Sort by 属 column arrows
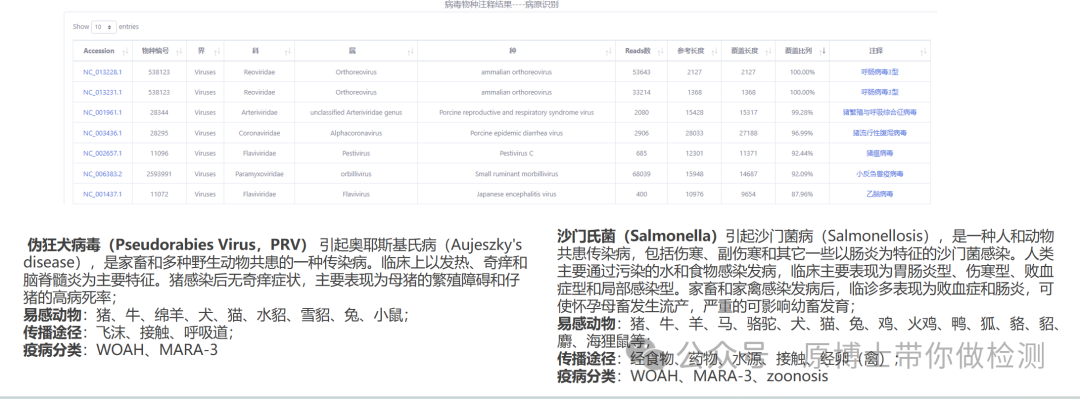This screenshot has height=399, width=1080. [x=411, y=52]
